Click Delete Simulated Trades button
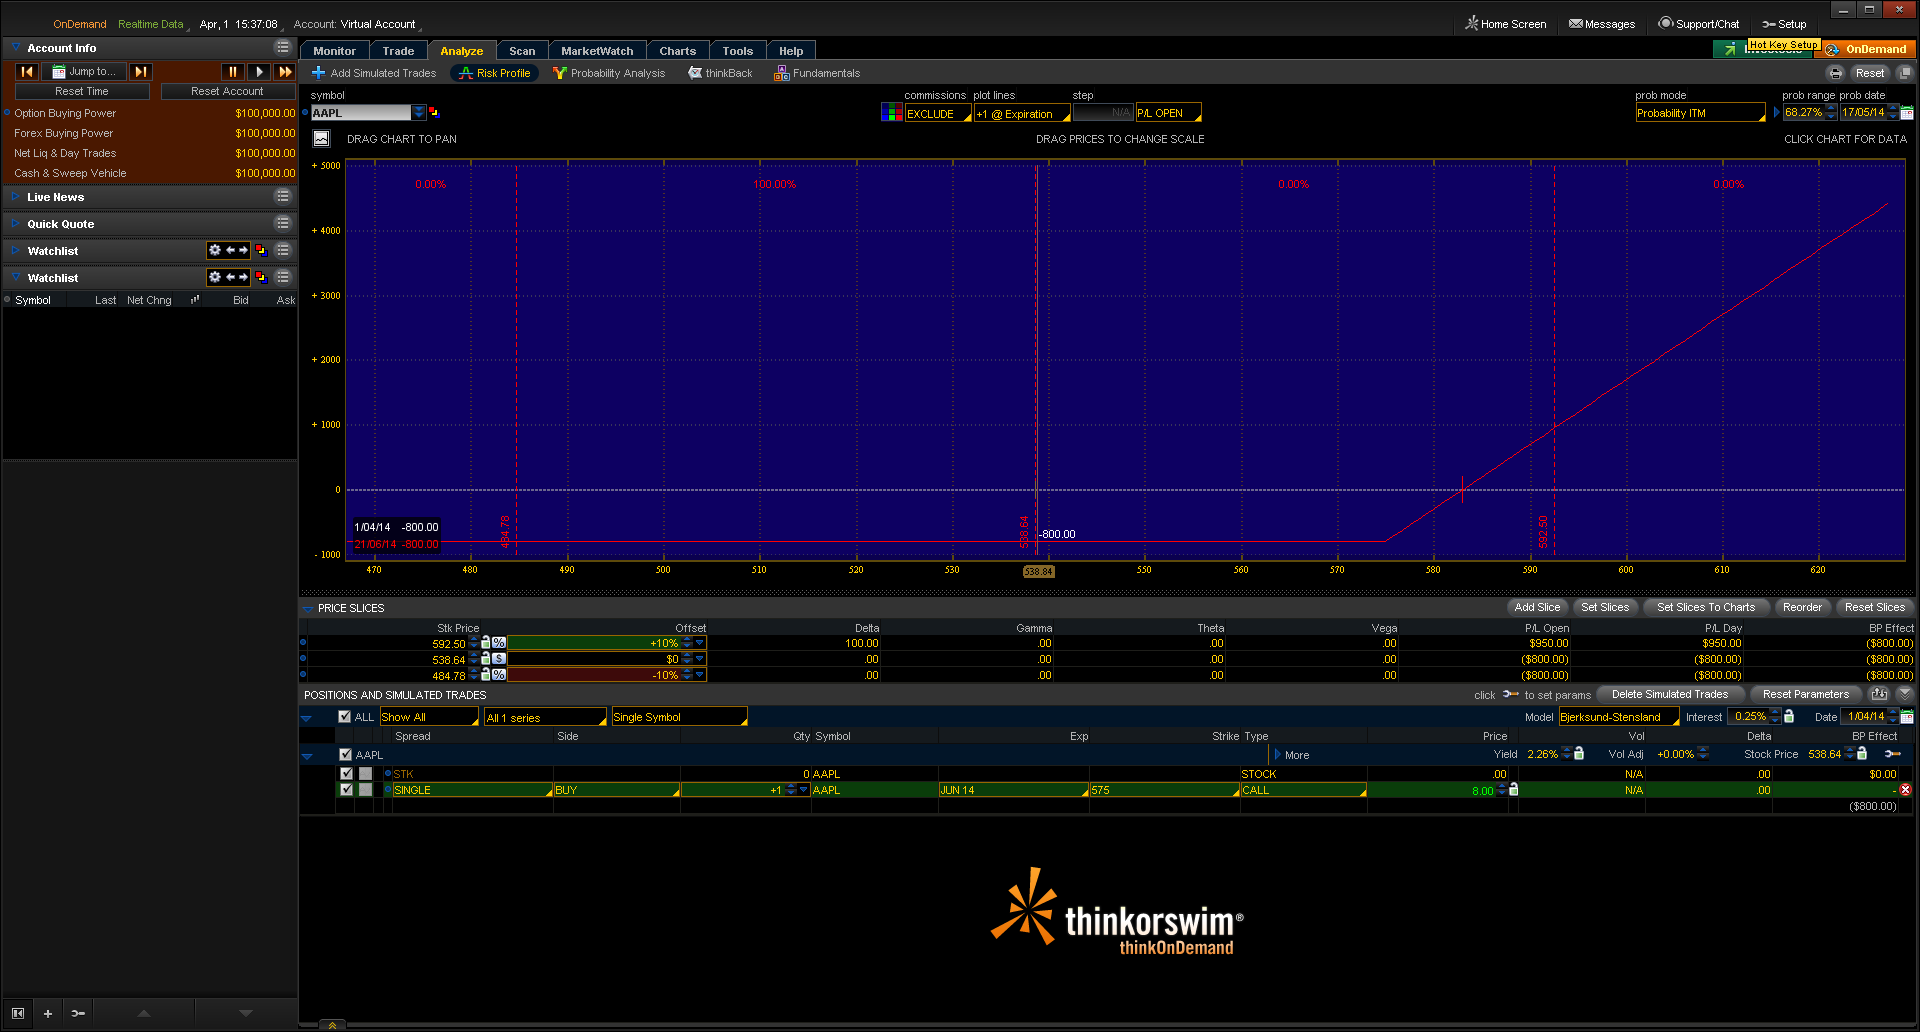Image resolution: width=1920 pixels, height=1032 pixels. tap(1669, 694)
